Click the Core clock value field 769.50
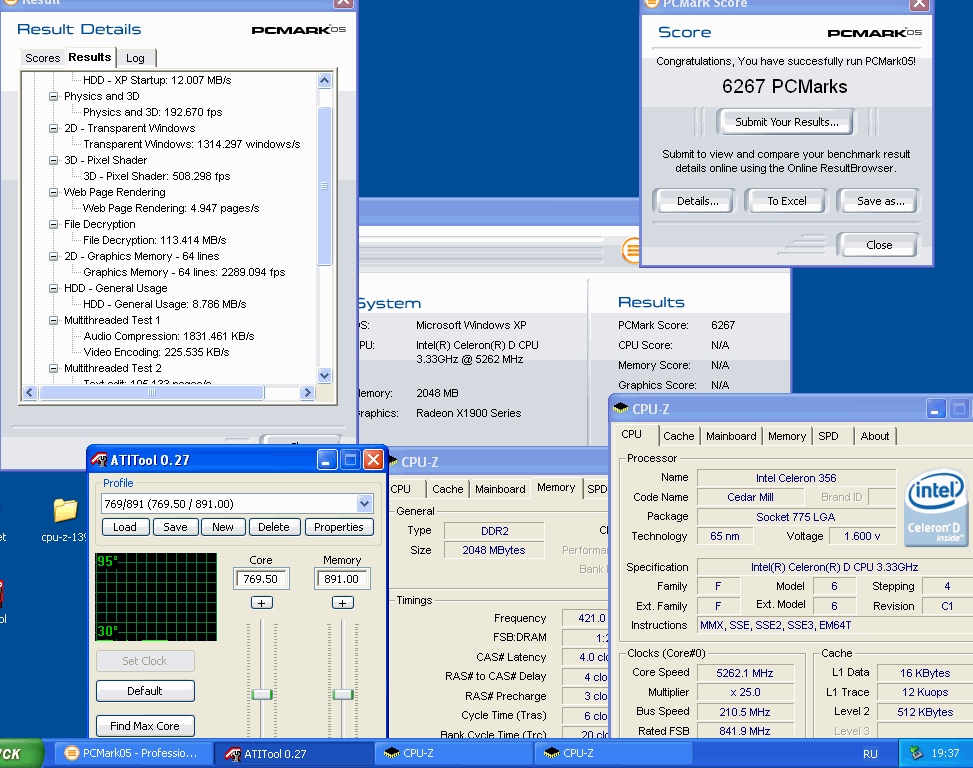This screenshot has width=973, height=768. (261, 579)
